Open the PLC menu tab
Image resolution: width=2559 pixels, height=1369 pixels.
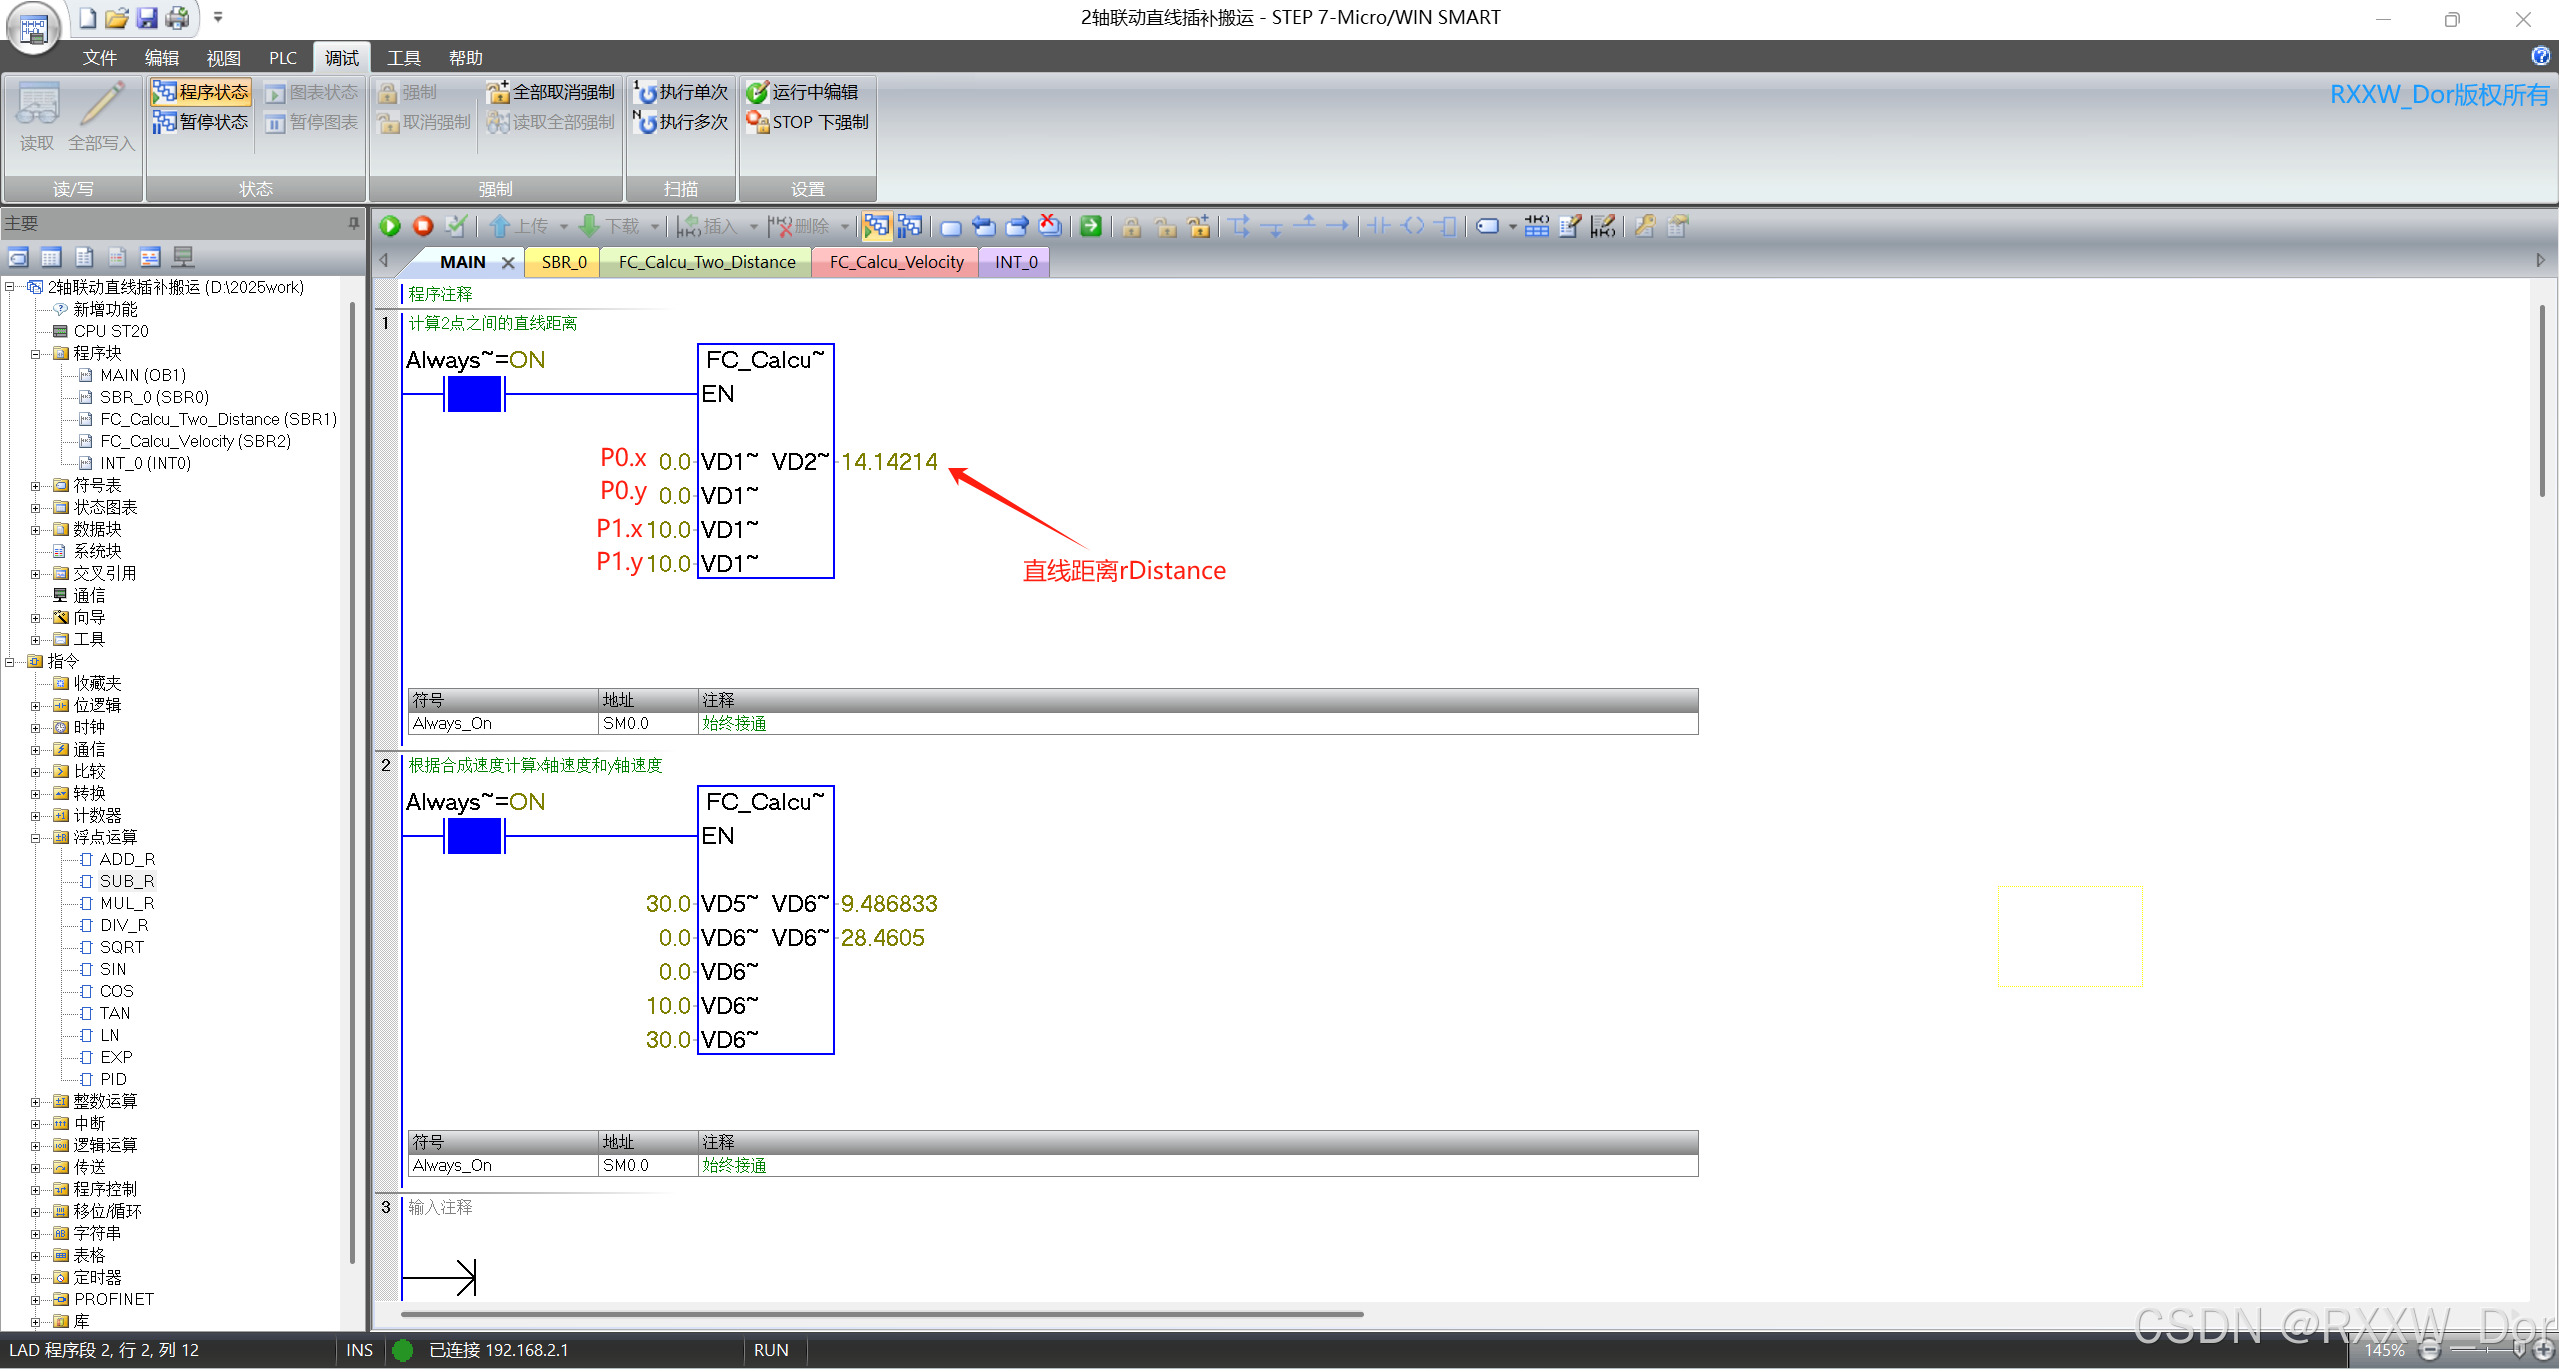click(x=282, y=58)
